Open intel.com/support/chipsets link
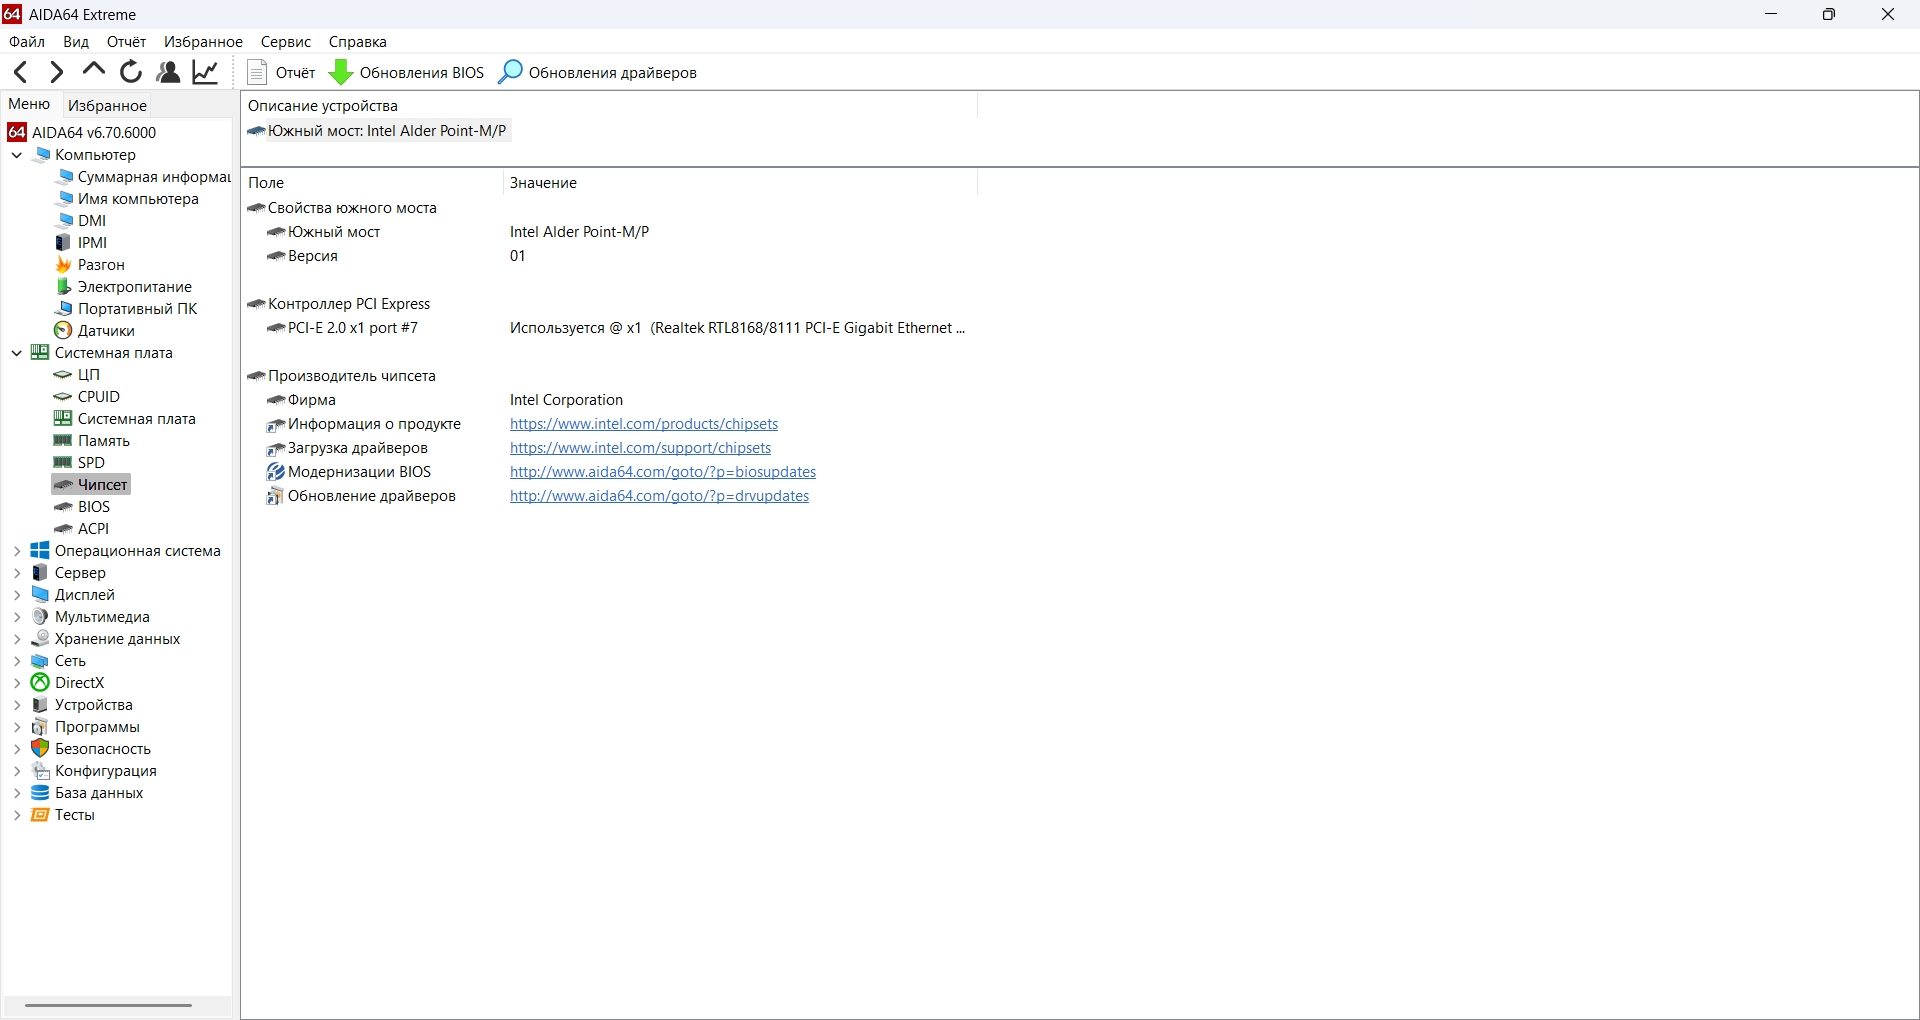Screen dimensions: 1920x1020 tap(641, 448)
